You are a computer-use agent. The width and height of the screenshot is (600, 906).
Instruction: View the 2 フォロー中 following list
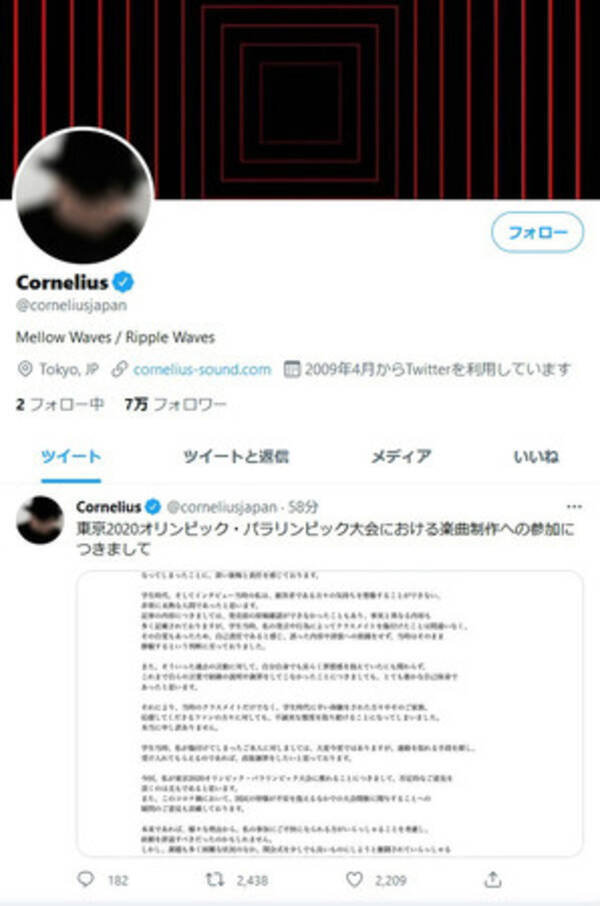click(x=60, y=404)
